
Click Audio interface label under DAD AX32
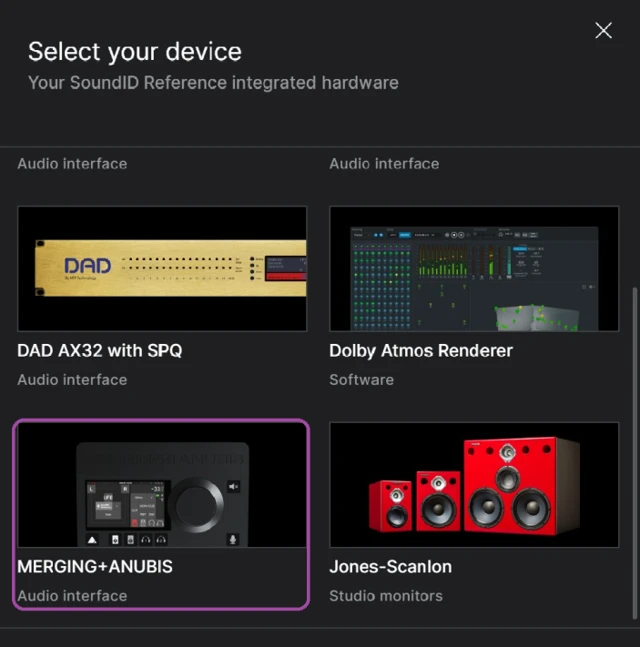tap(72, 380)
